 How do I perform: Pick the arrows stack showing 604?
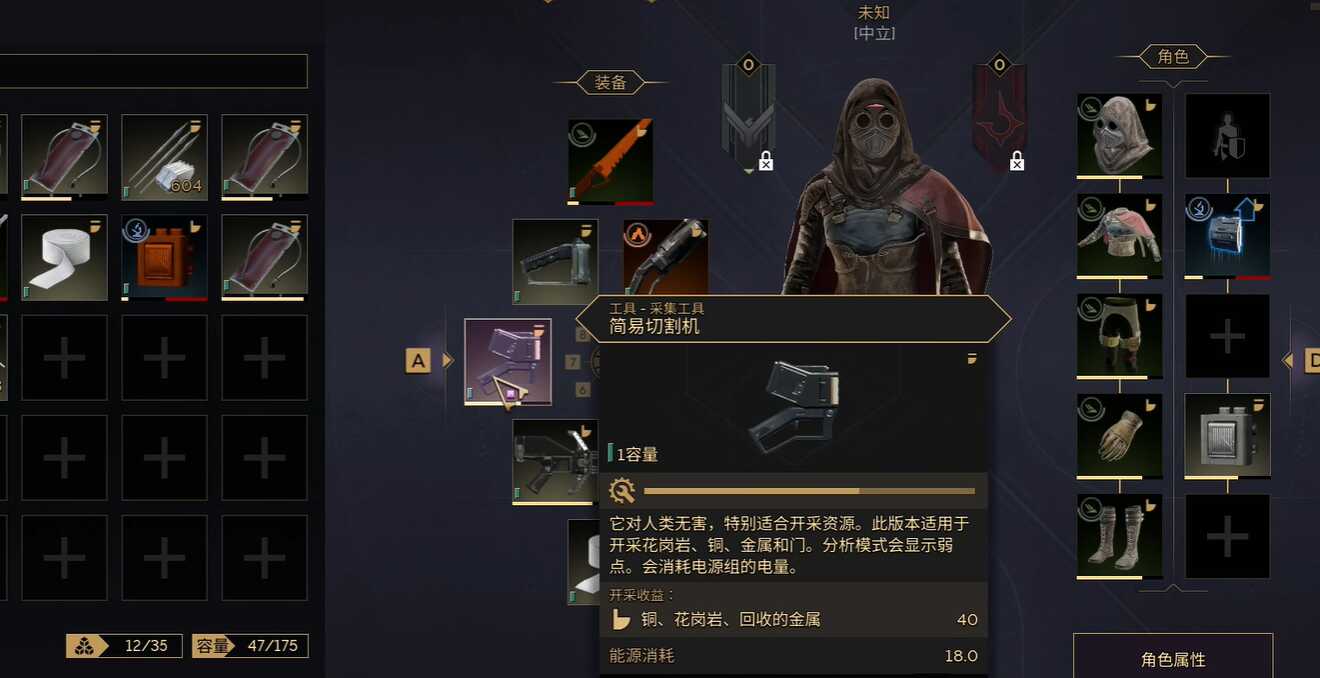point(164,158)
